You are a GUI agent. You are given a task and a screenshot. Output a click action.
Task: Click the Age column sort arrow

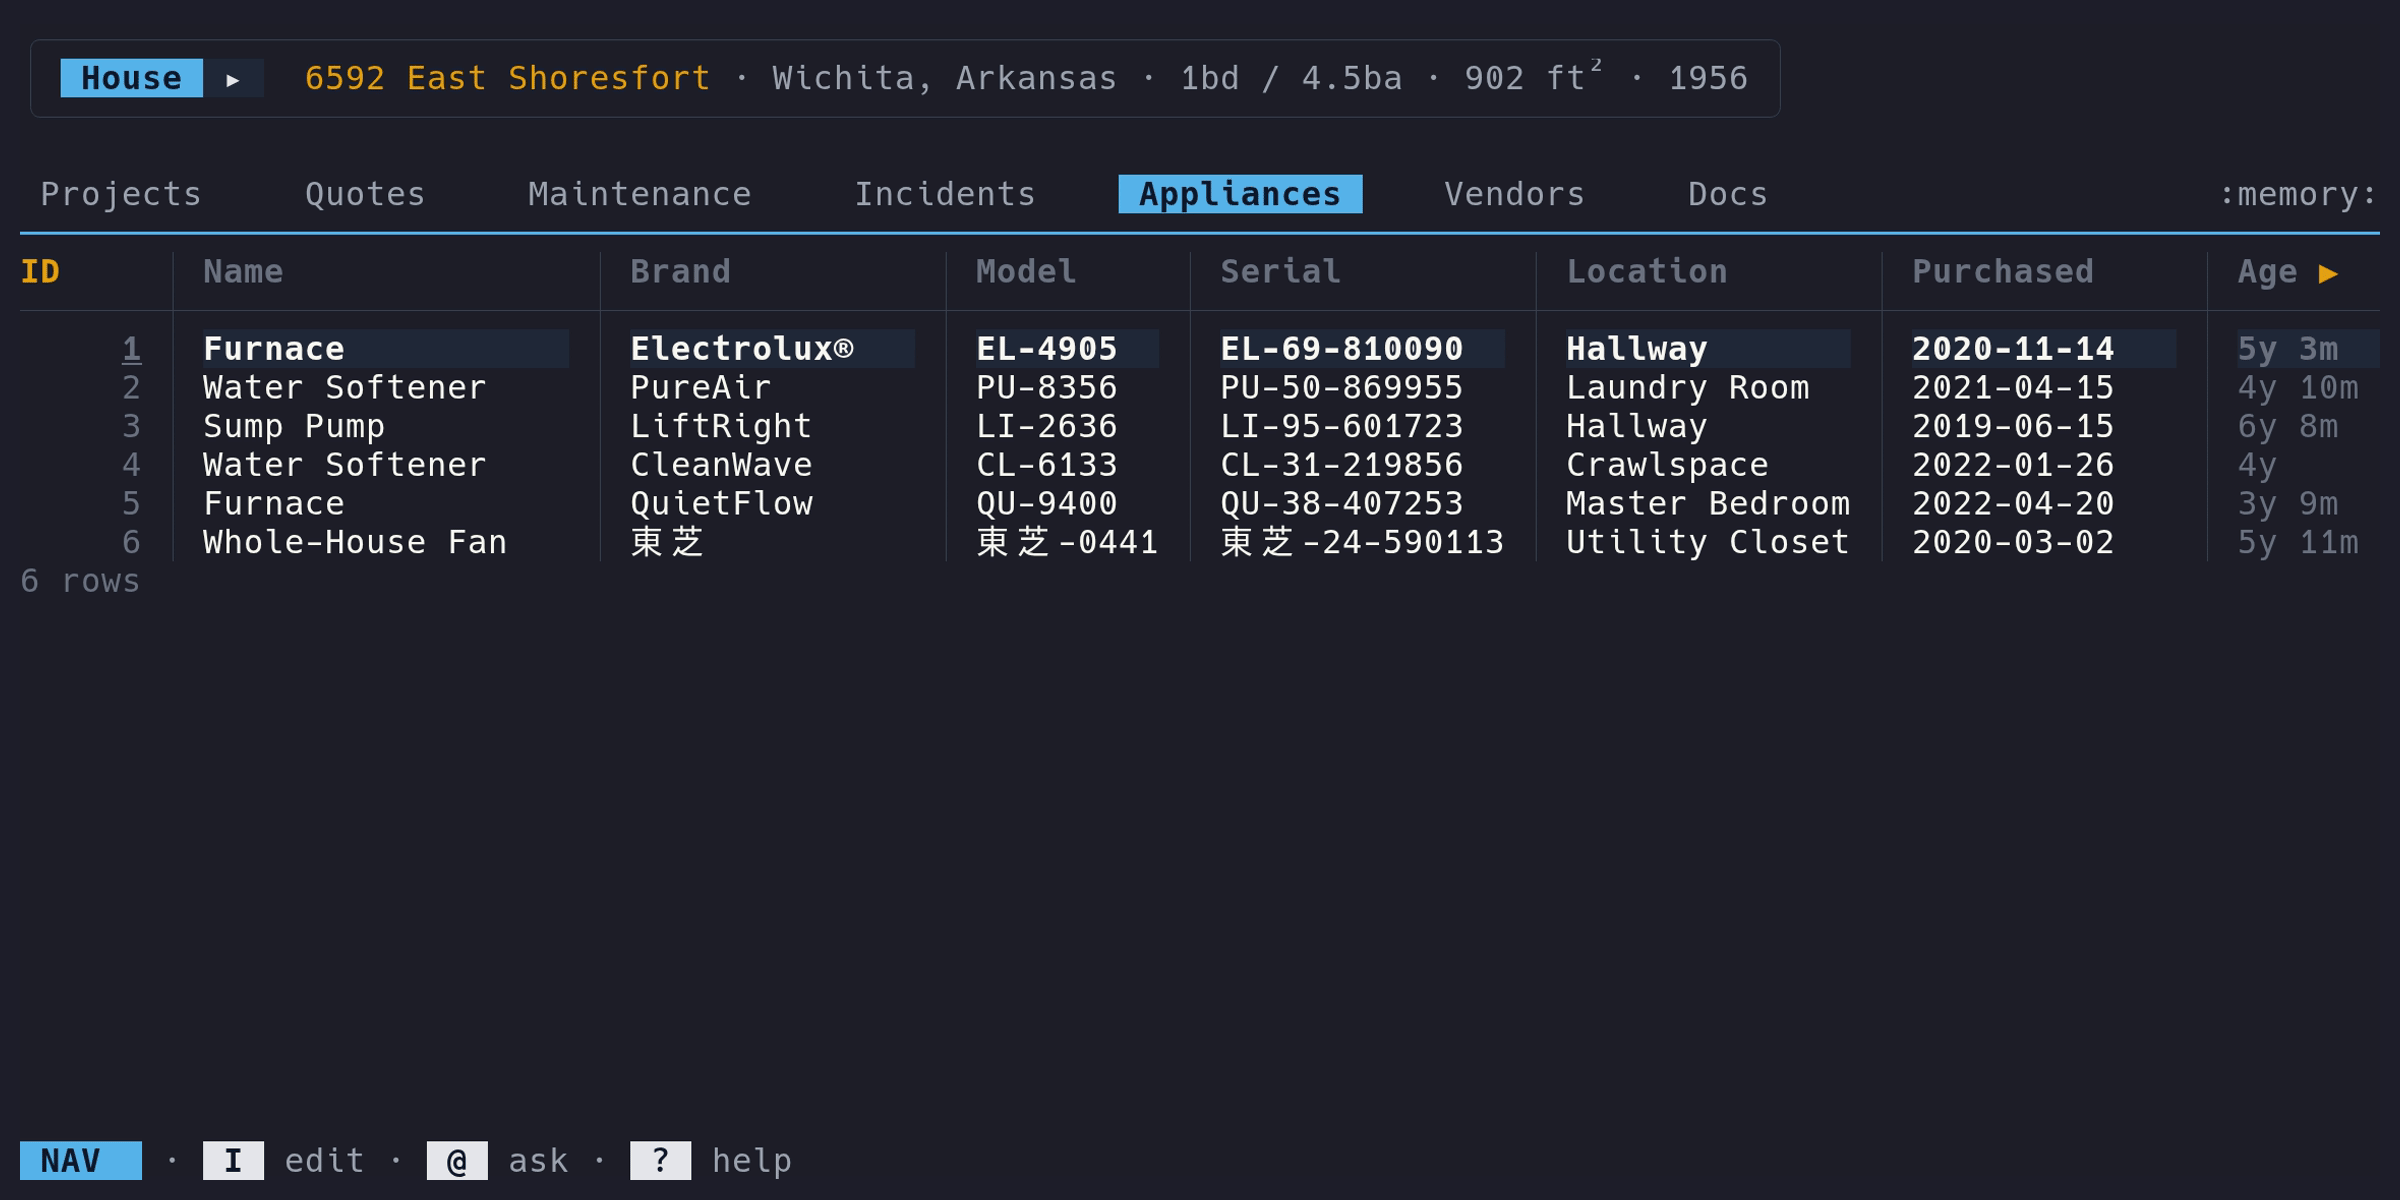2328,273
